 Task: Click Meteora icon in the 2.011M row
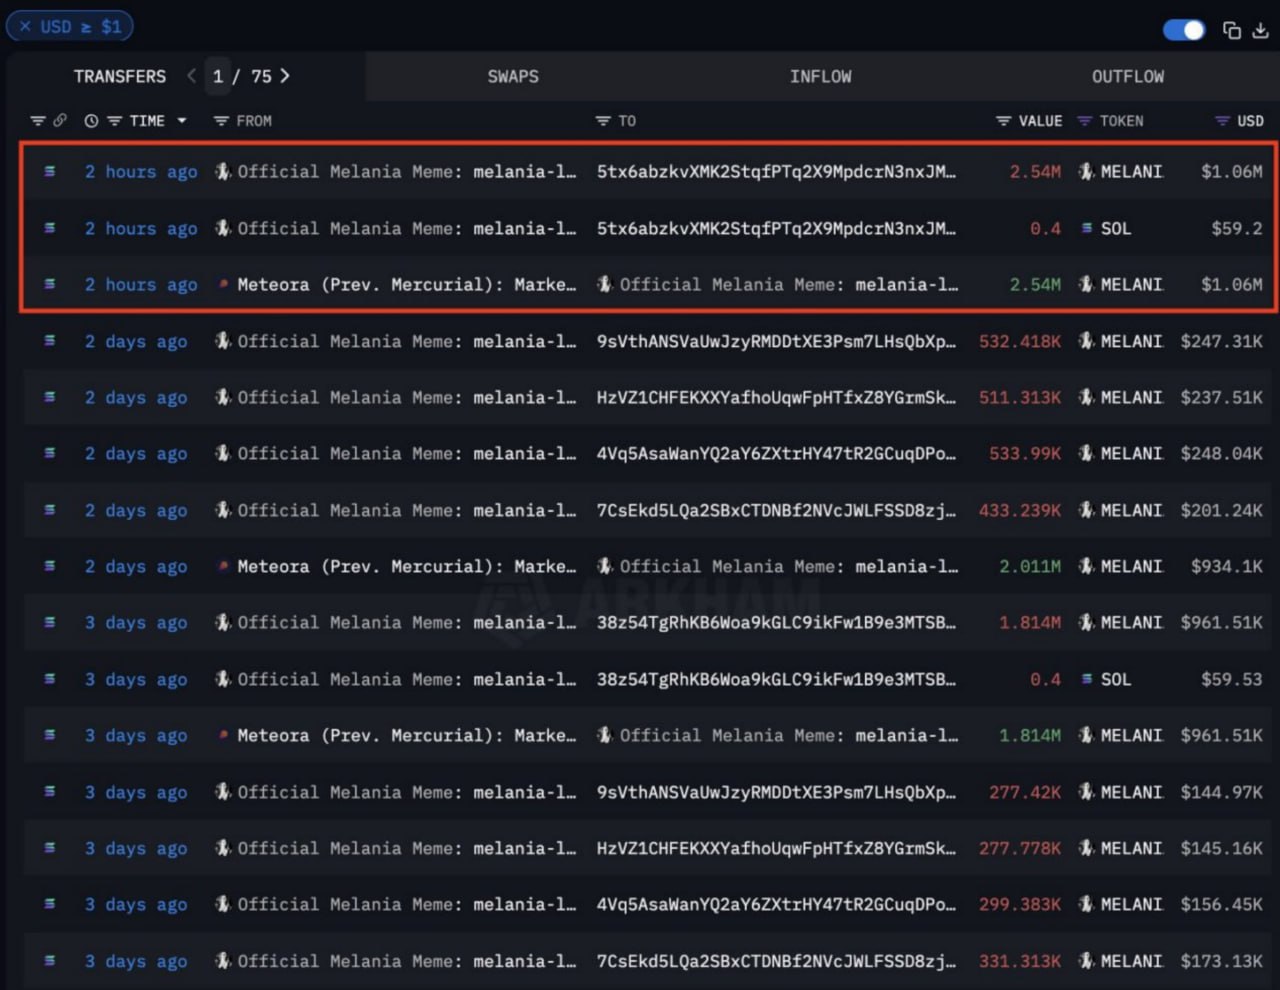tap(223, 566)
